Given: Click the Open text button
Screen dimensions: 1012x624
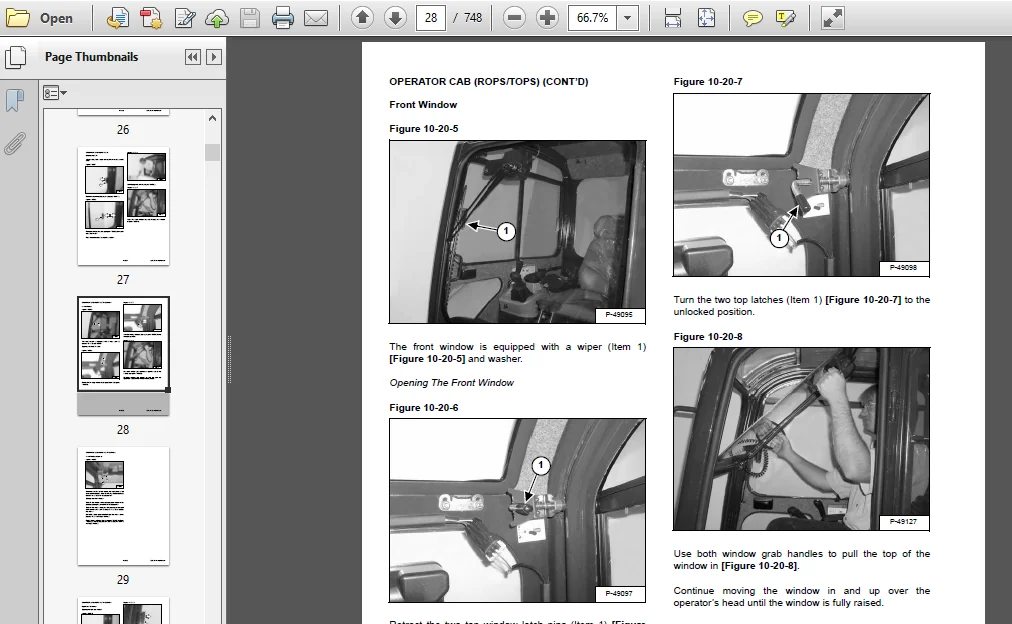Looking at the screenshot, I should (56, 18).
